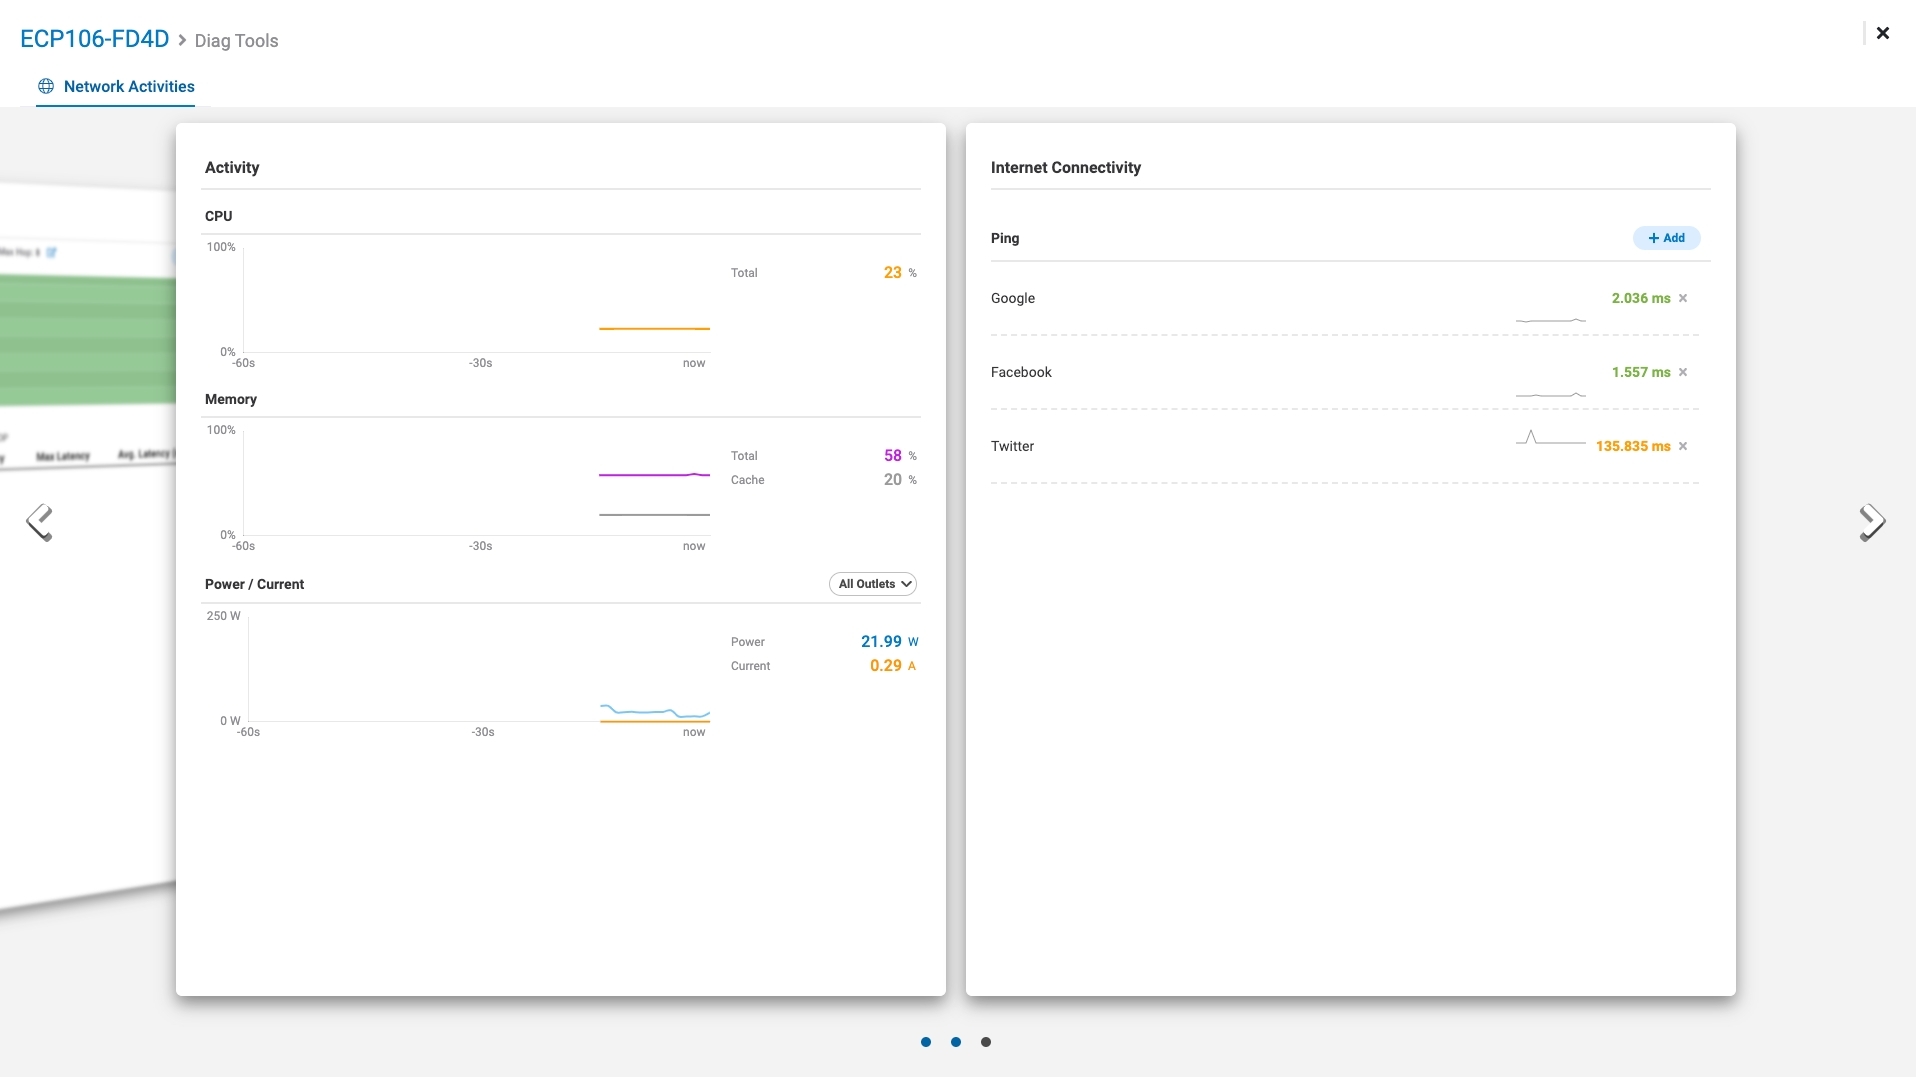Click the Memory total usage line
Image resolution: width=1916 pixels, height=1077 pixels.
coord(654,475)
